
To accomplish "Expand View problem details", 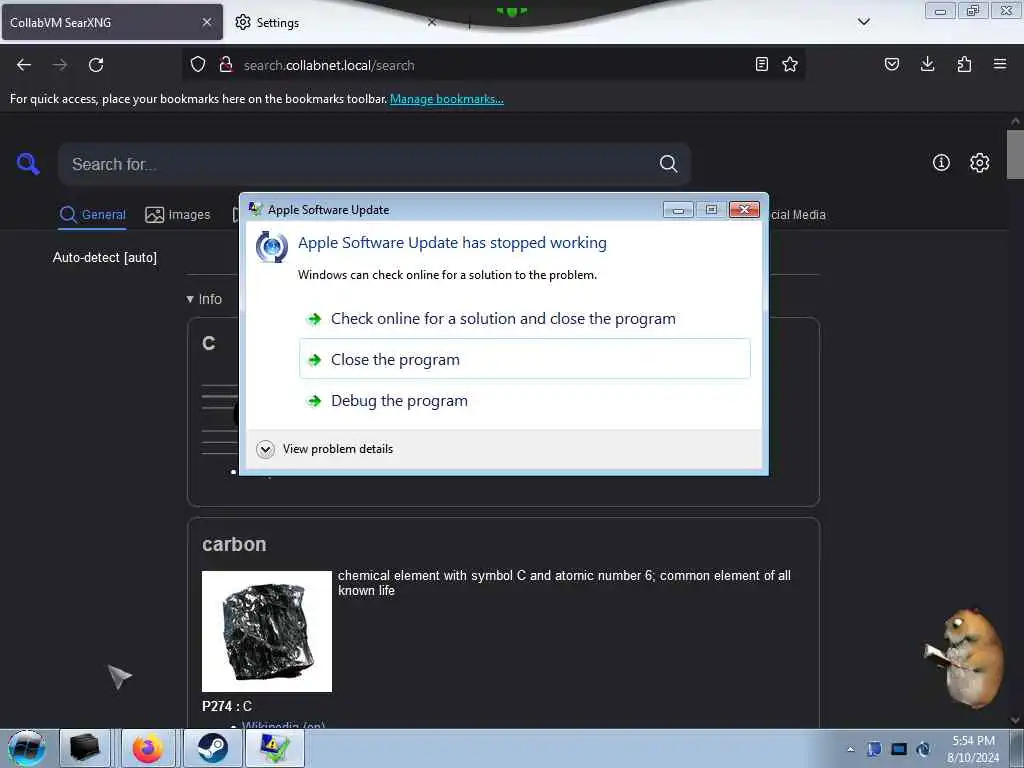I will pyautogui.click(x=325, y=449).
